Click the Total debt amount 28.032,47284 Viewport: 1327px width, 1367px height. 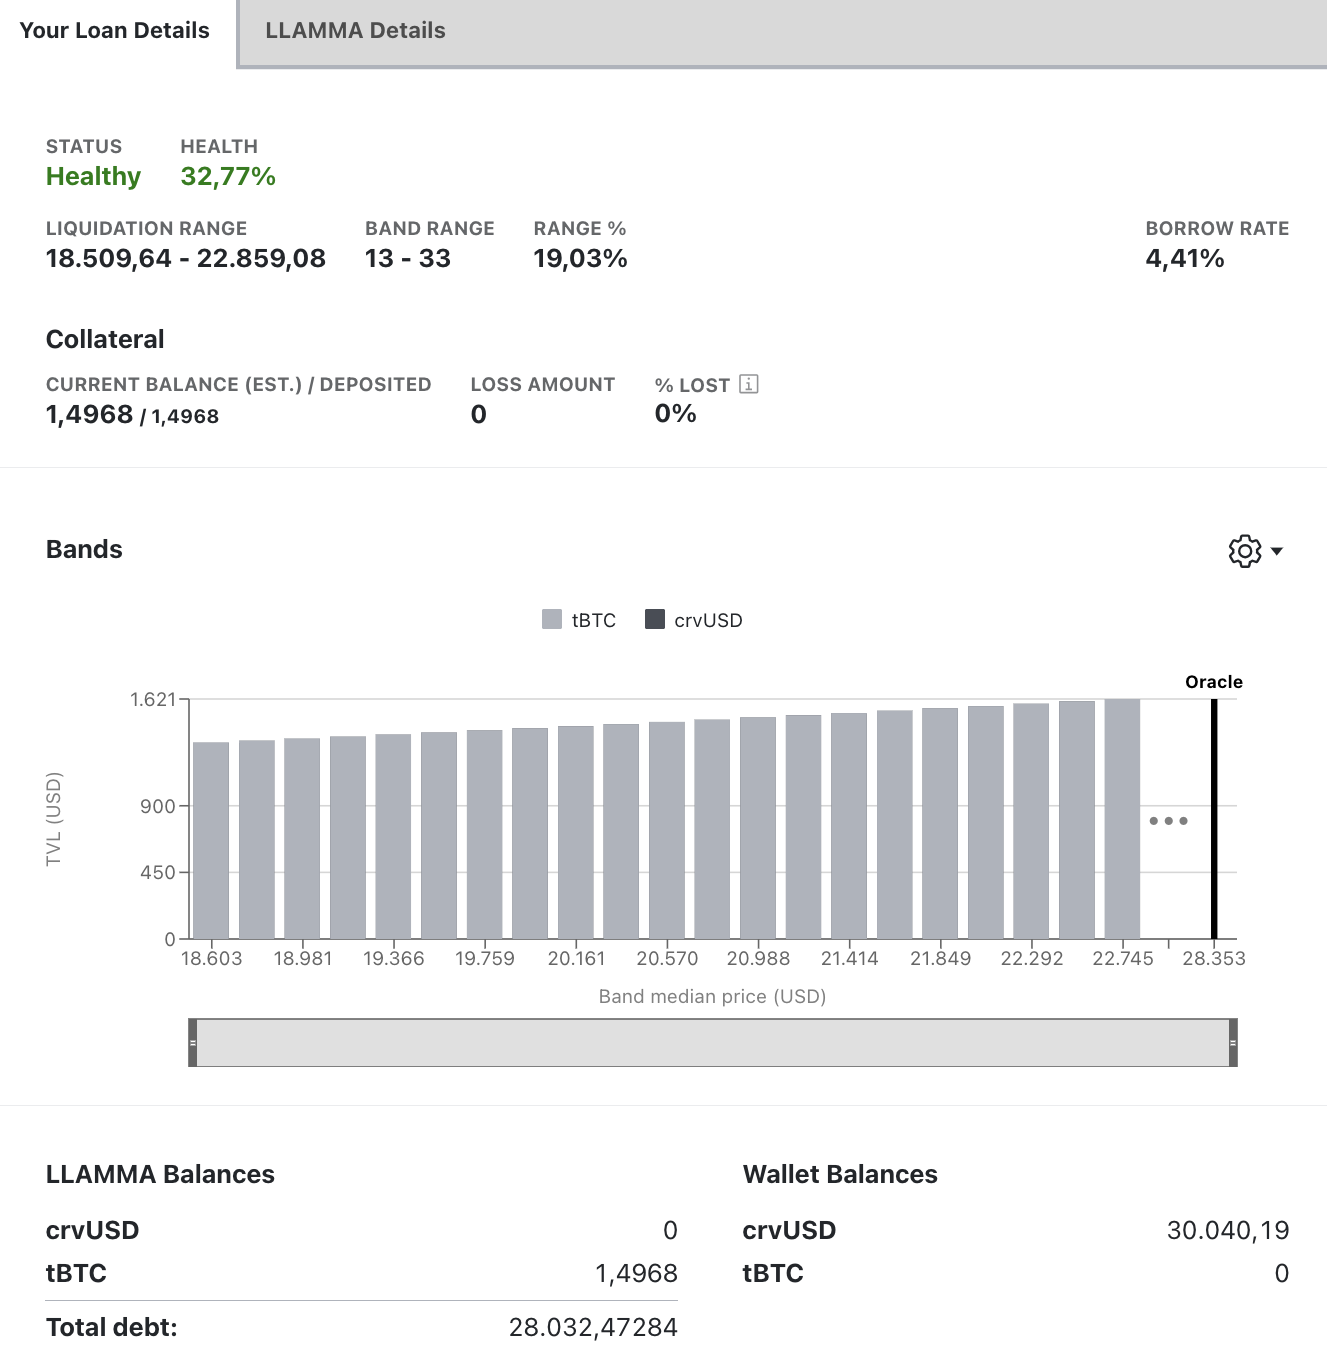point(593,1327)
